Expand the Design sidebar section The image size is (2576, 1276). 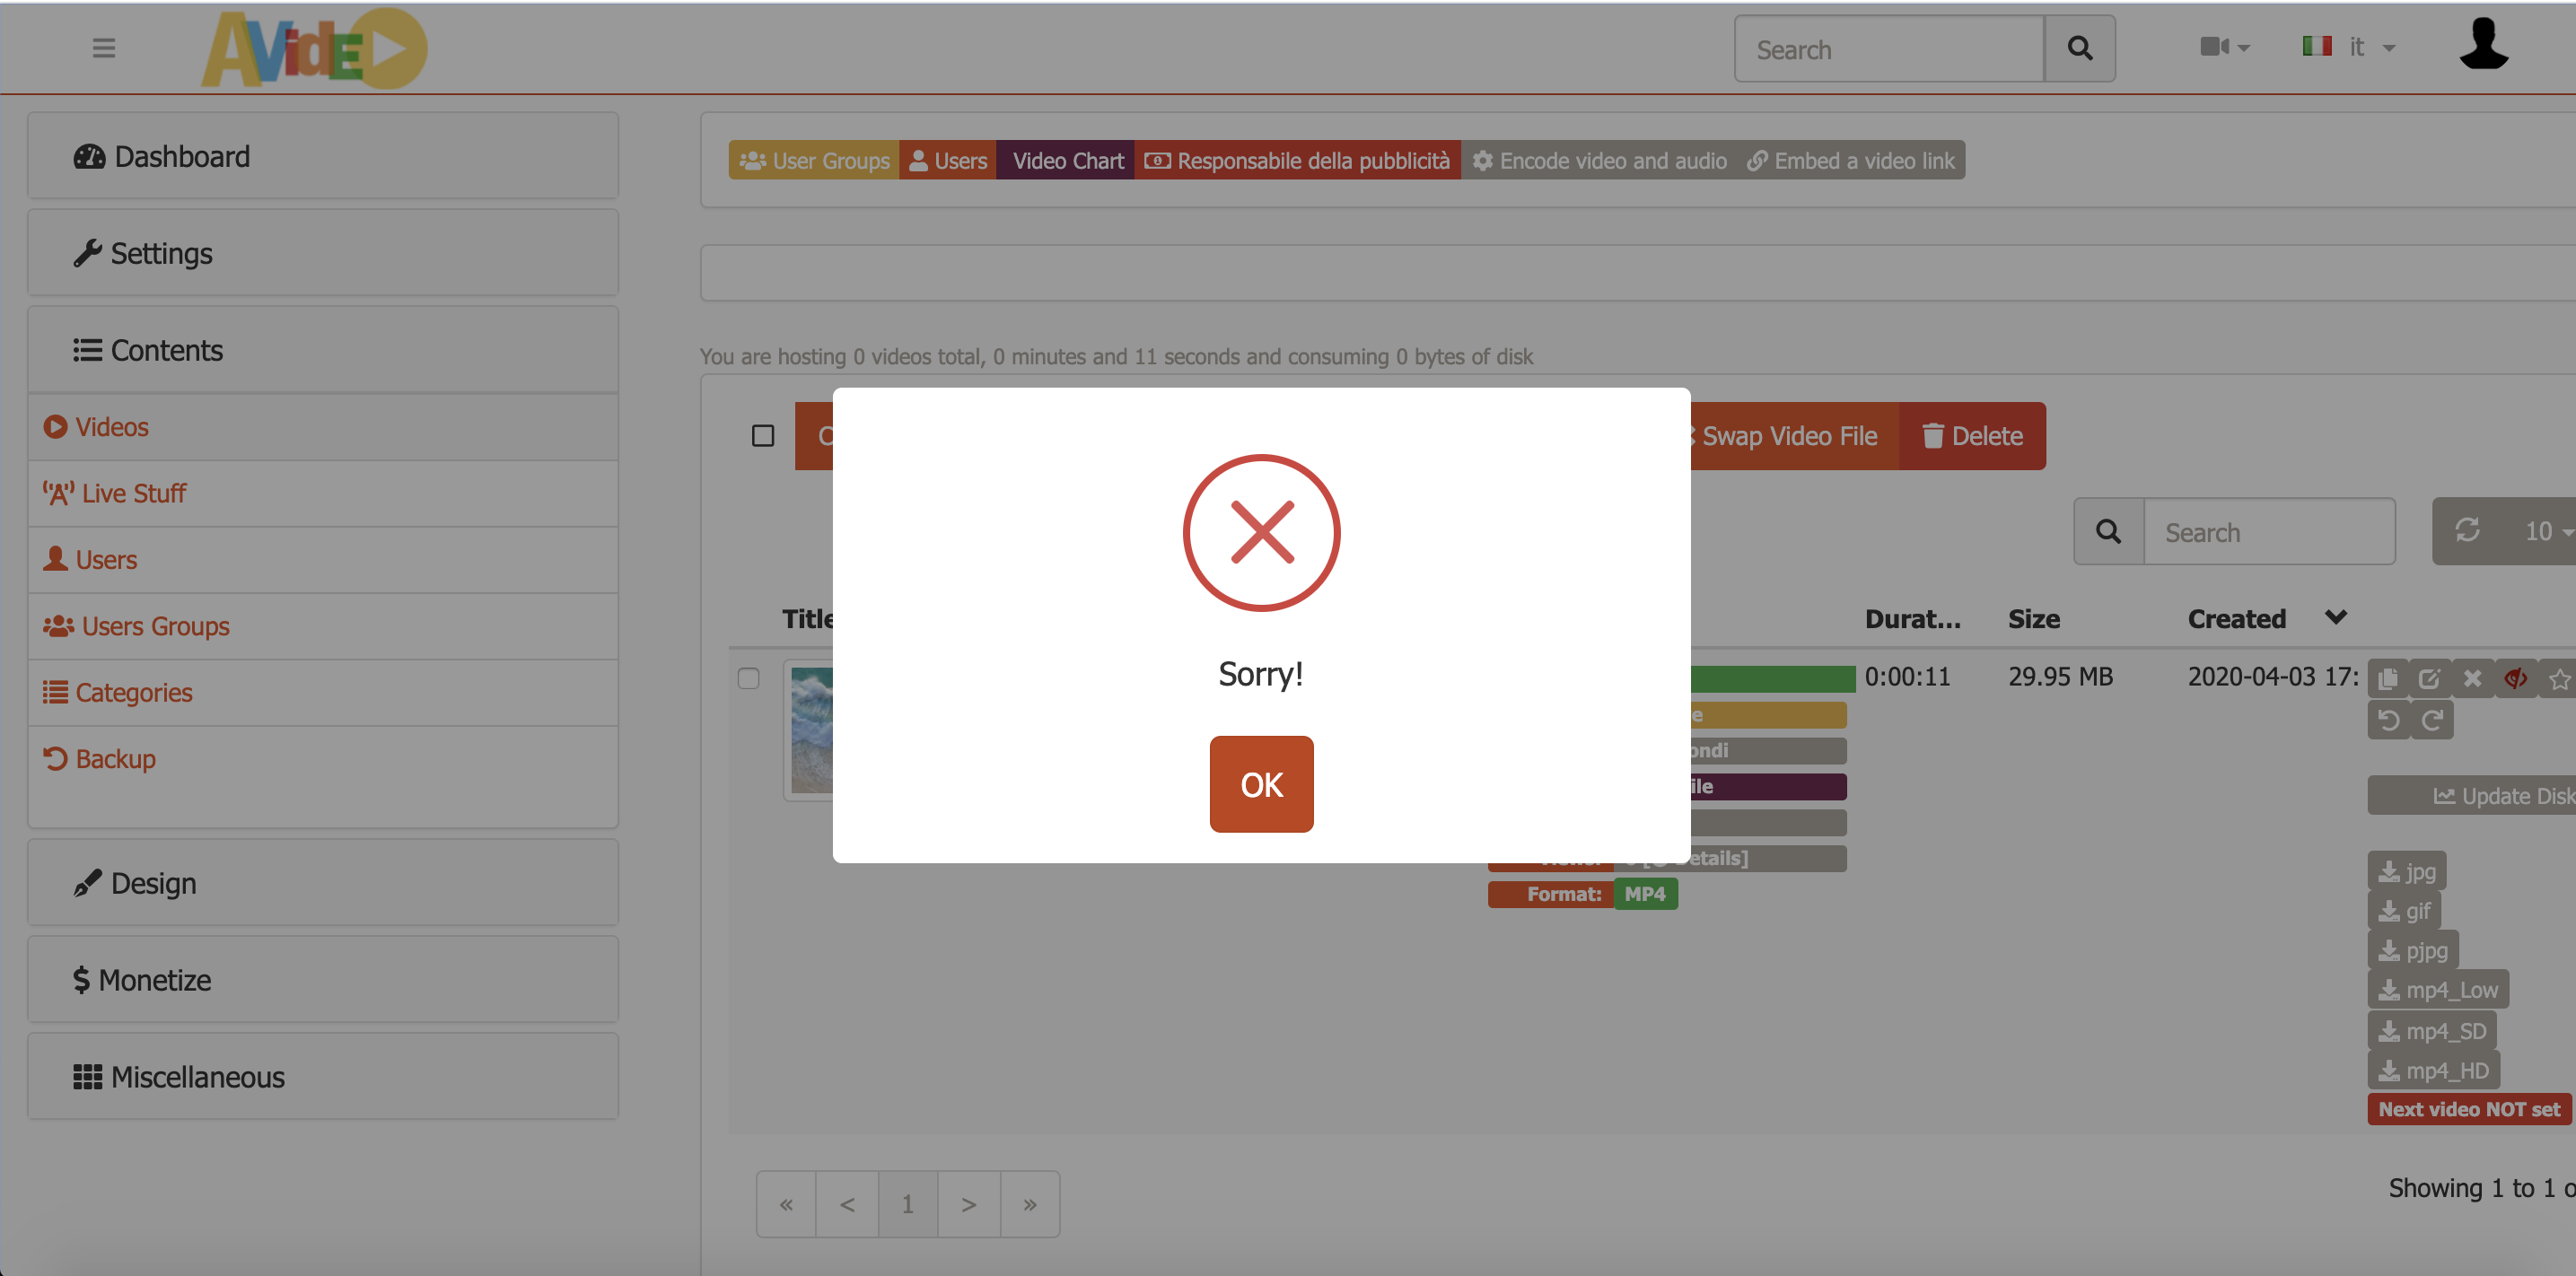pyautogui.click(x=323, y=883)
